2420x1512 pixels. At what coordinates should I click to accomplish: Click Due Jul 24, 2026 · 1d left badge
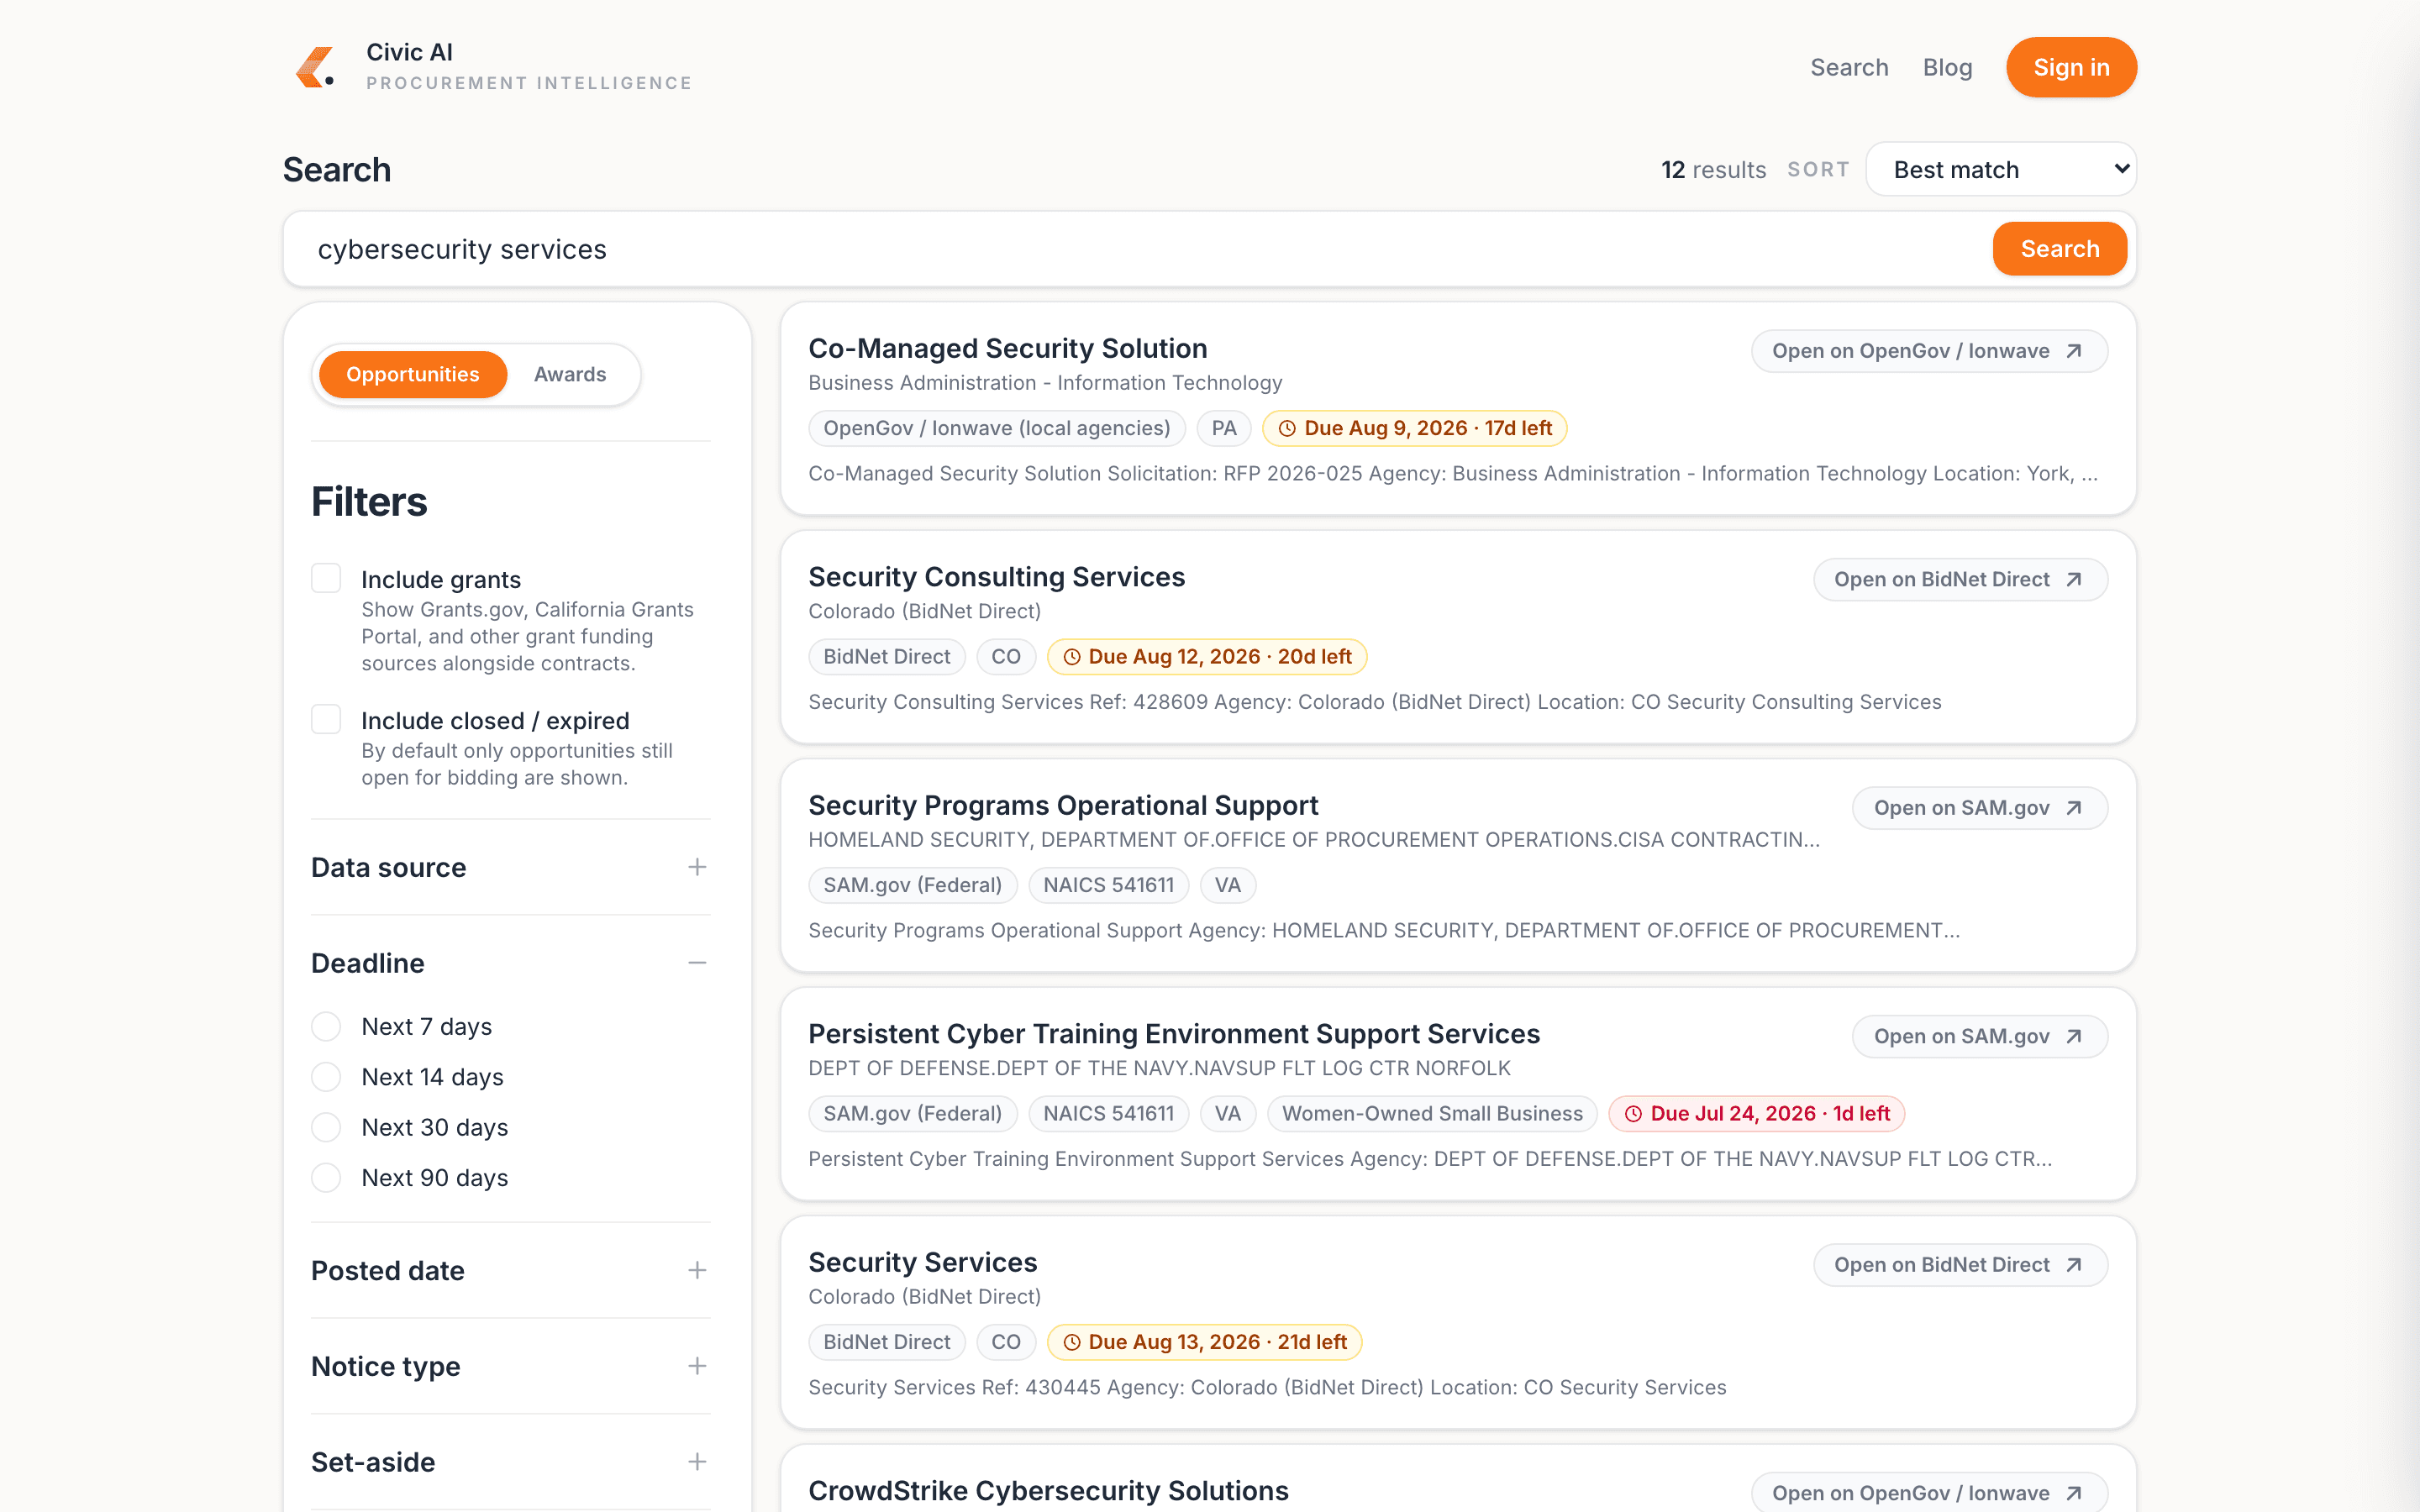(x=1756, y=1114)
